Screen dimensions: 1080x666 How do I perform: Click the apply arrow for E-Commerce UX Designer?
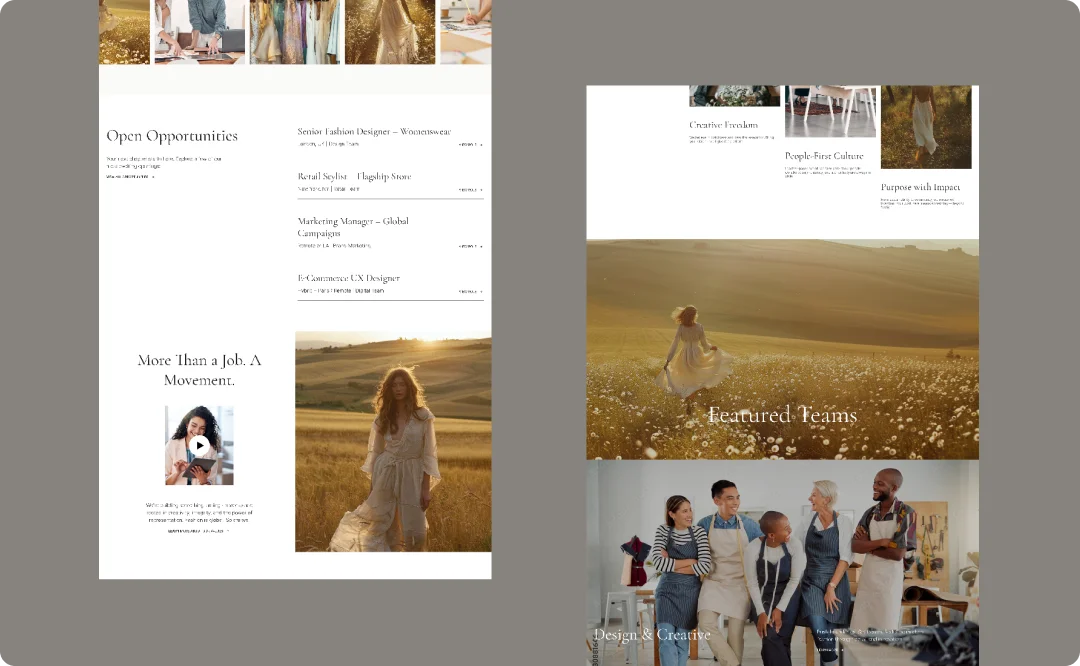point(470,292)
